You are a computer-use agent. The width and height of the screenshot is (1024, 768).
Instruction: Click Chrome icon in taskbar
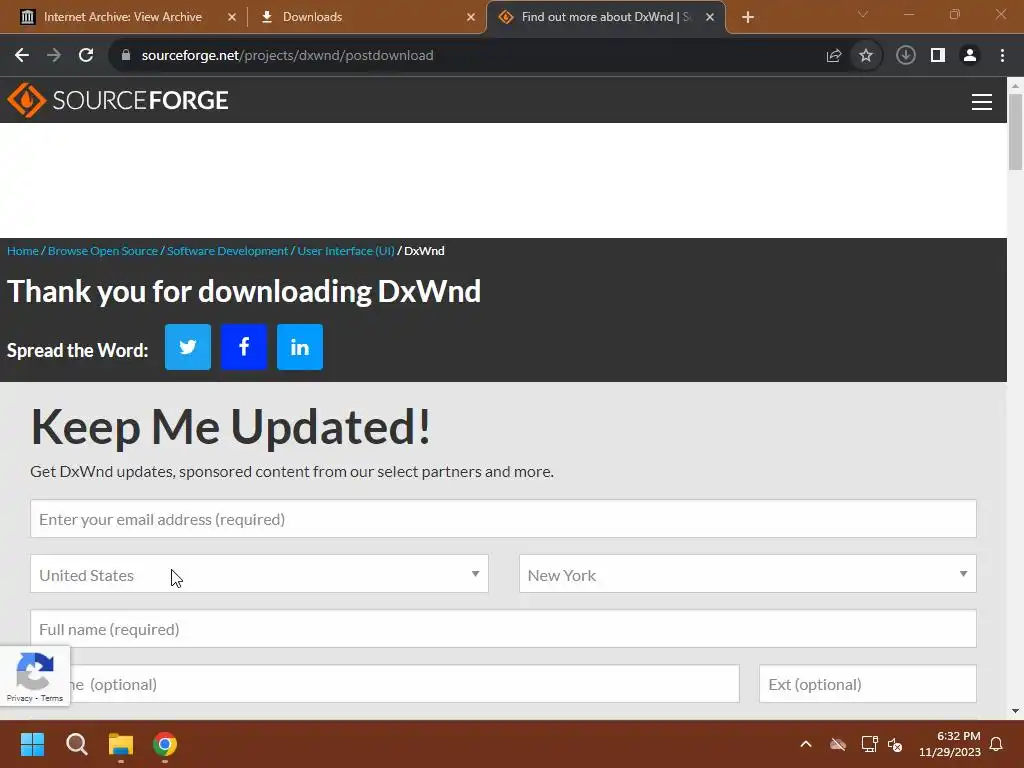(165, 744)
